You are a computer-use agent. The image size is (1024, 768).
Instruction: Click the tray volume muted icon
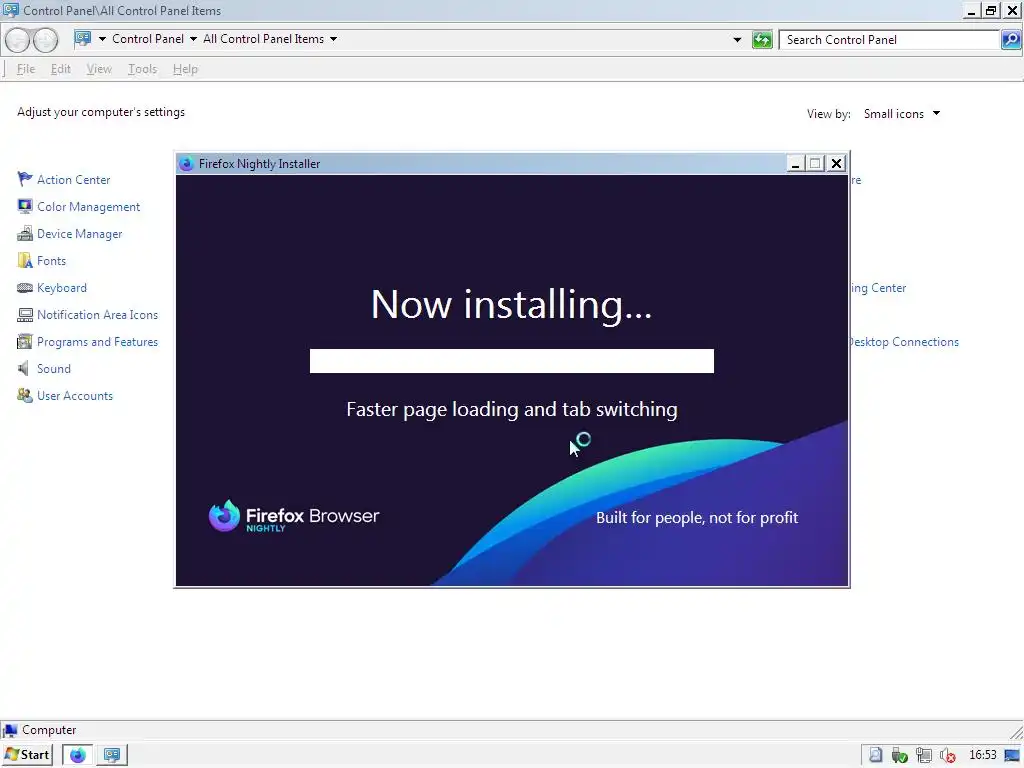[948, 756]
